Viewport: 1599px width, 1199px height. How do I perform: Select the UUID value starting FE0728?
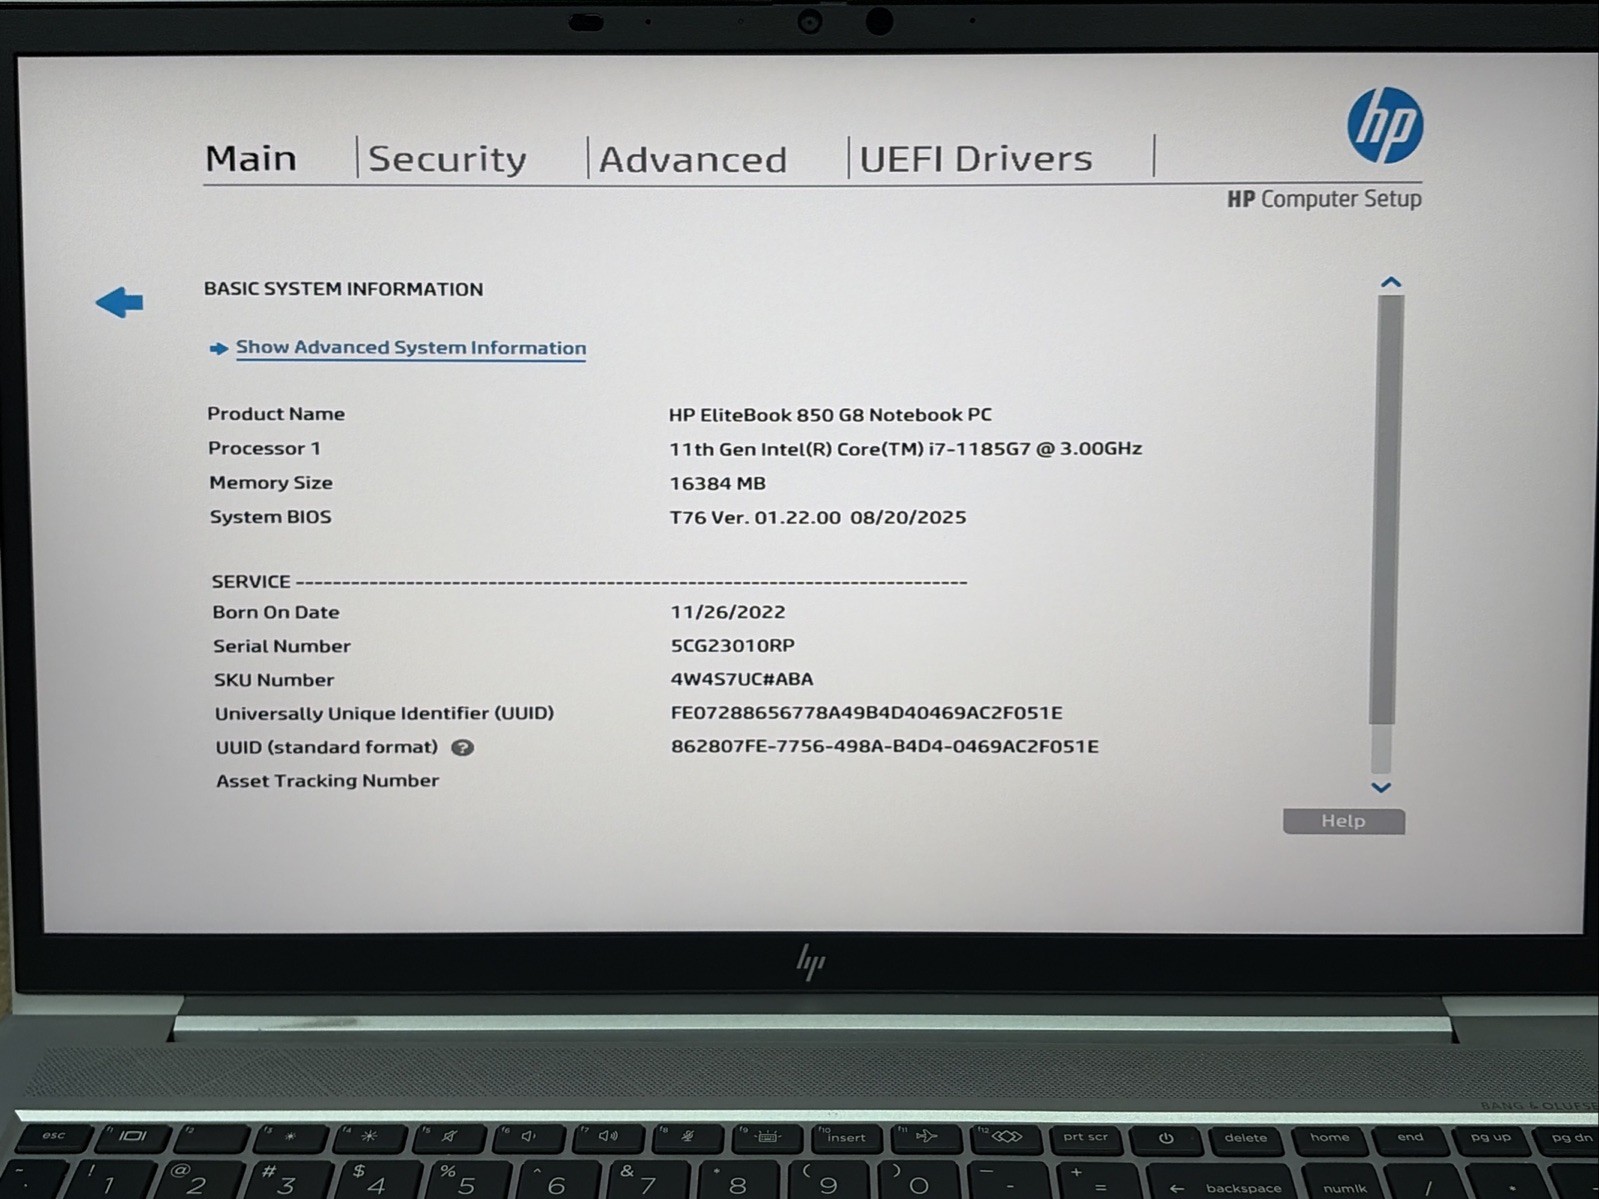(x=866, y=713)
